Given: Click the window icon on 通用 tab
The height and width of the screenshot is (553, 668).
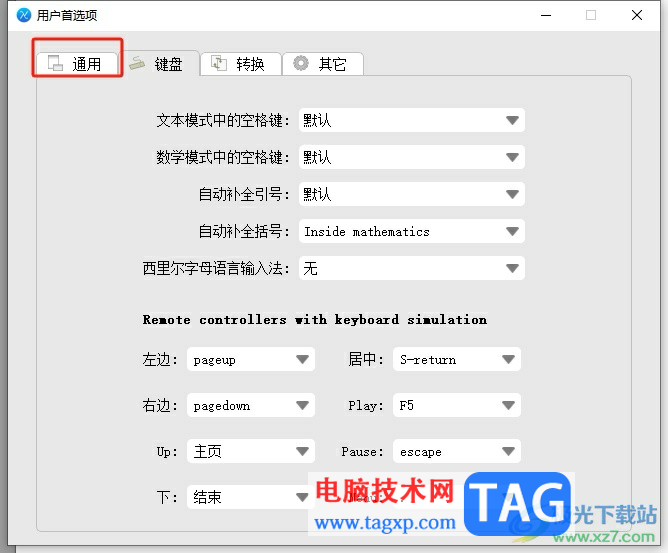Looking at the screenshot, I should [55, 63].
